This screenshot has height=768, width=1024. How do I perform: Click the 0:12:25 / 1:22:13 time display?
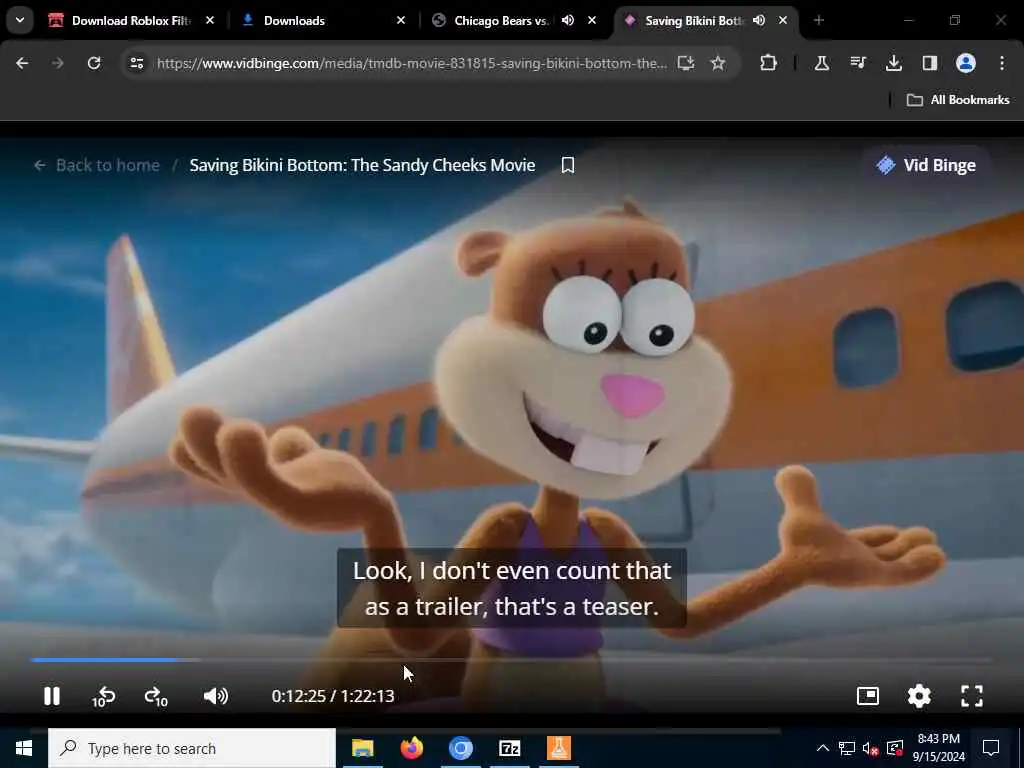point(332,696)
